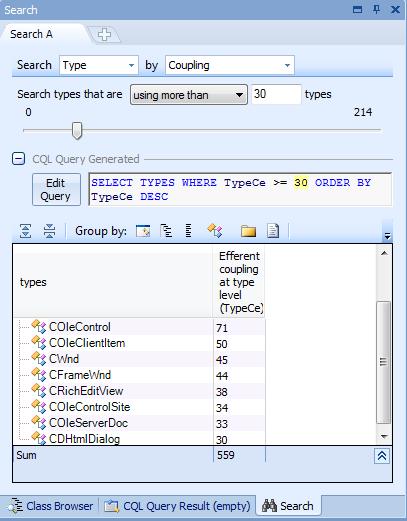Image resolution: width=407 pixels, height=521 pixels.
Task: Switch to the Class Browser tab
Action: [51, 506]
